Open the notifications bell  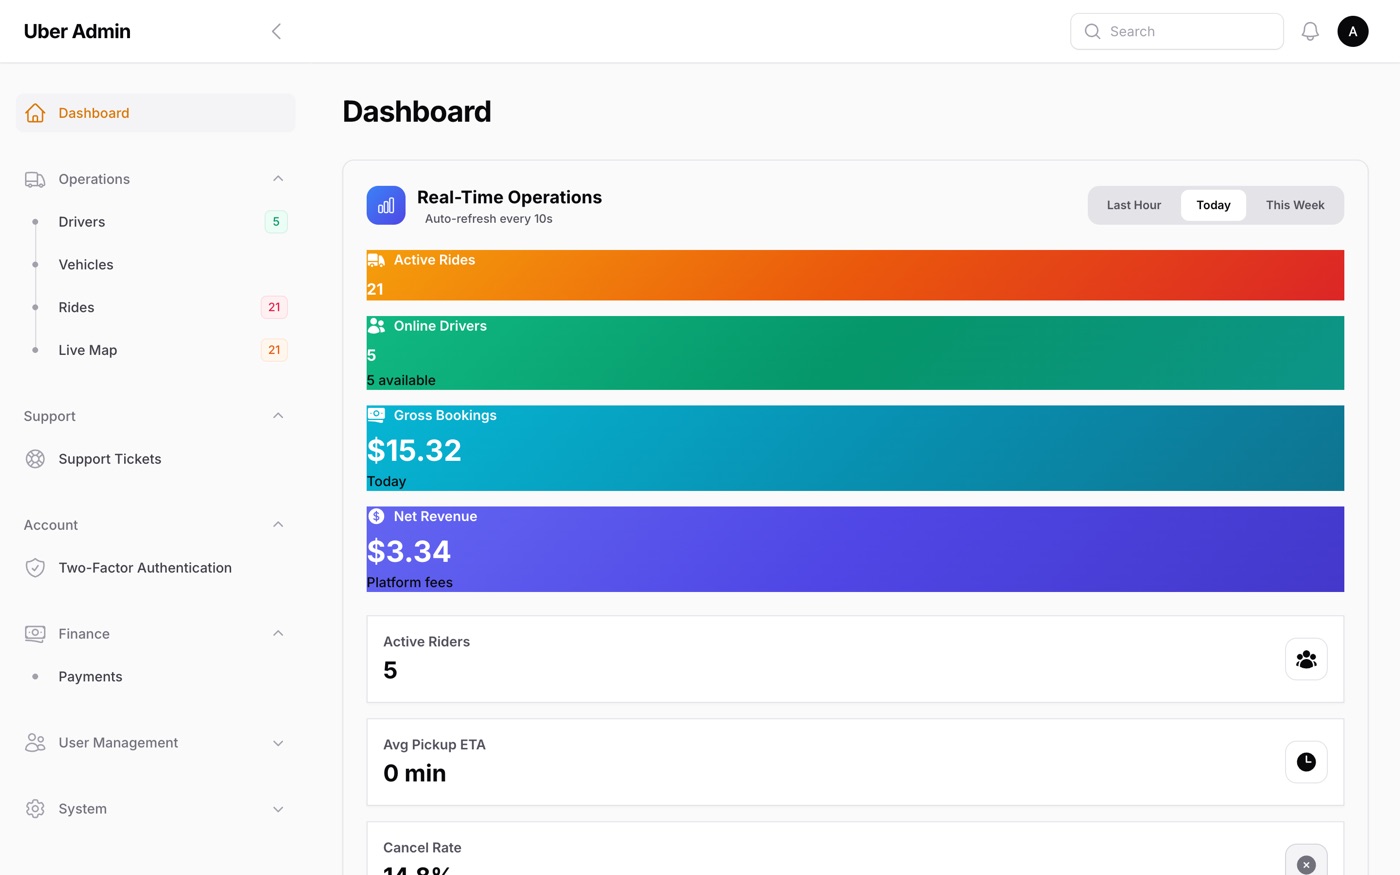[1310, 31]
